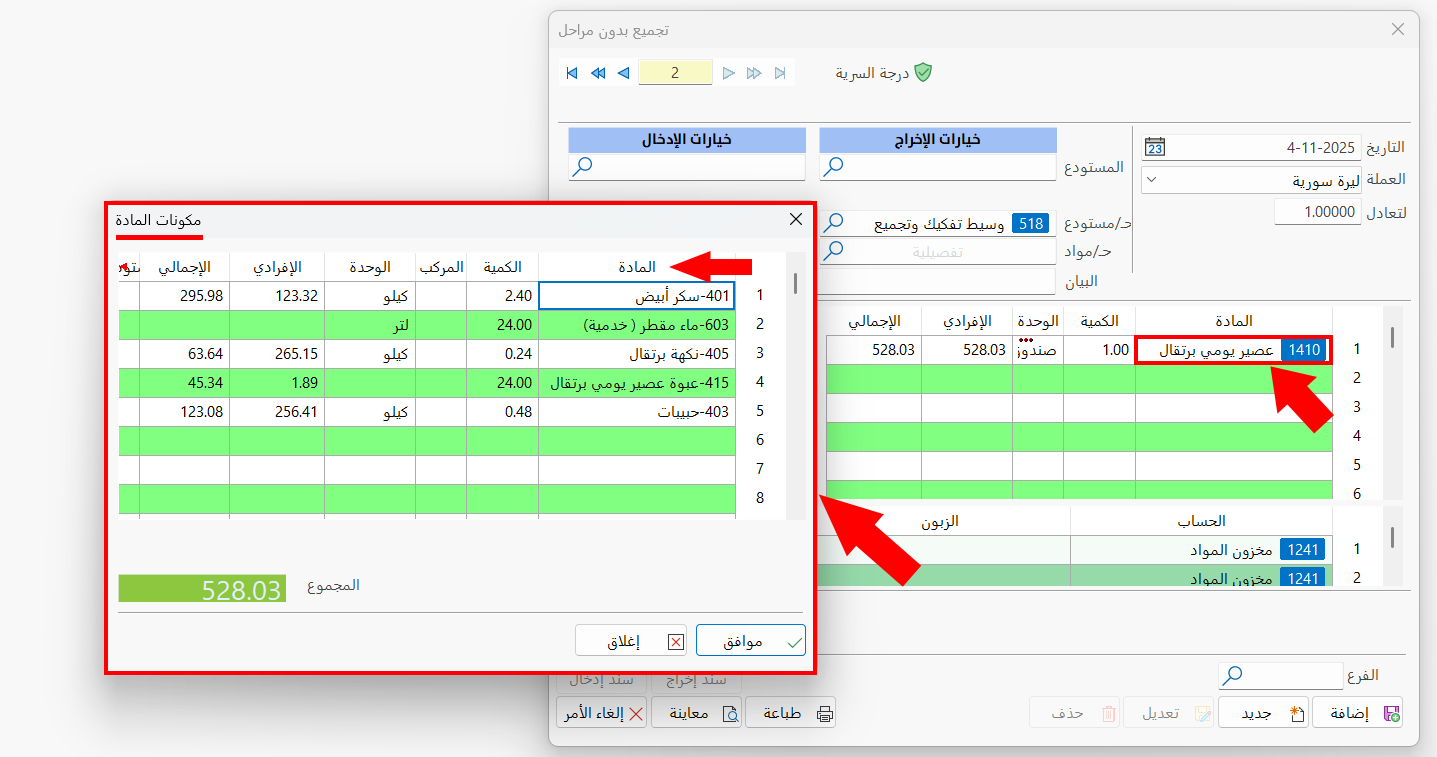
Task: Click the طباعة print button
Action: point(791,713)
